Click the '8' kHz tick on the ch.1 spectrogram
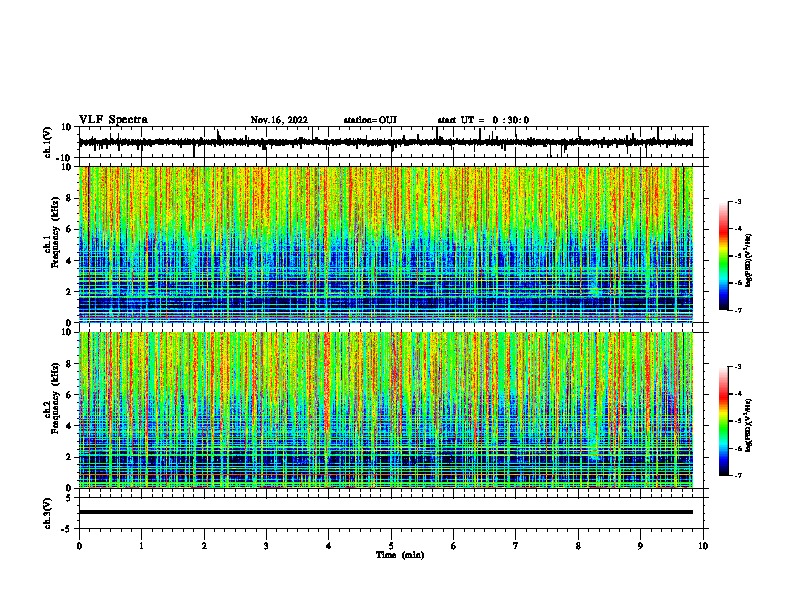Screen dimensions: 792x612 click(x=70, y=198)
